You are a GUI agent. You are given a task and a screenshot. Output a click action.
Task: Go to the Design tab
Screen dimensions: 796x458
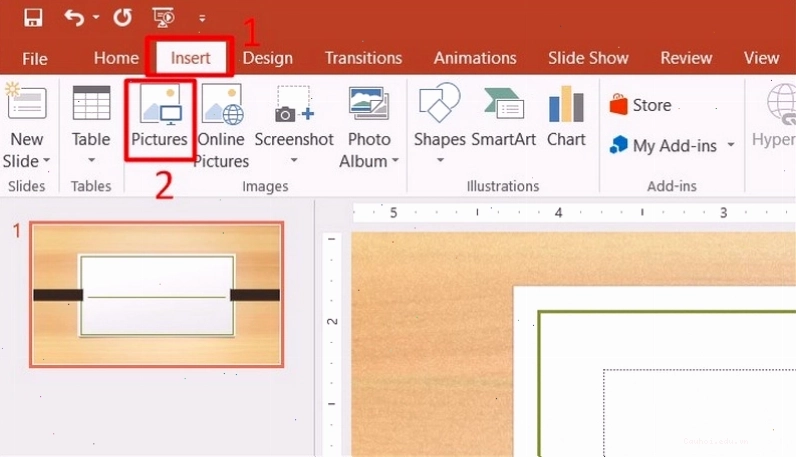268,58
